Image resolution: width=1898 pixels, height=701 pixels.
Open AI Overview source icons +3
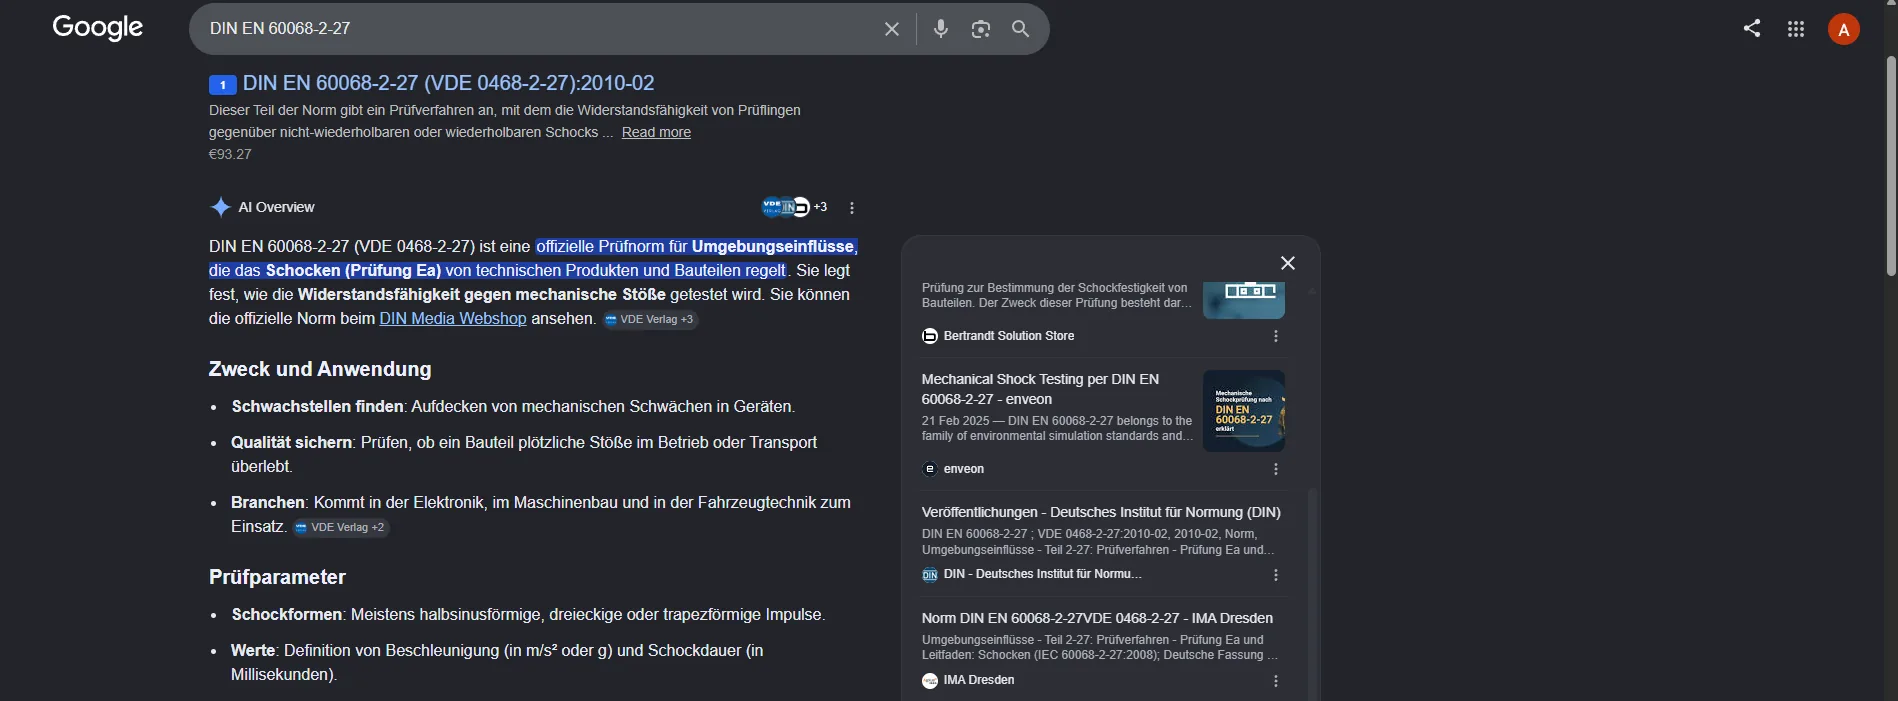point(794,207)
